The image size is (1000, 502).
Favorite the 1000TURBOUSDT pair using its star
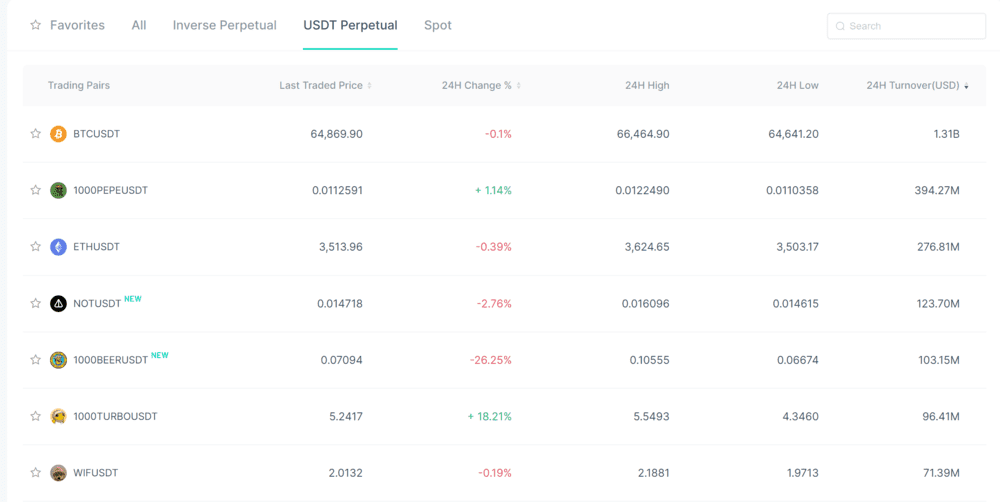(36, 416)
